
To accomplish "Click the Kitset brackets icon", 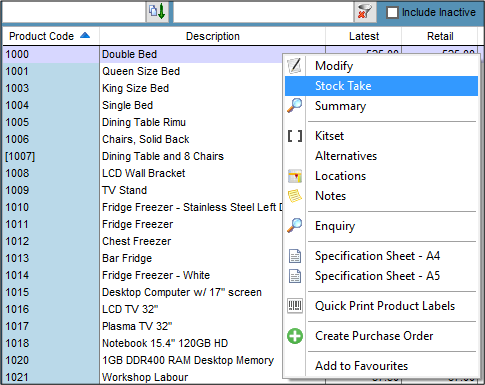I will pyautogui.click(x=295, y=136).
